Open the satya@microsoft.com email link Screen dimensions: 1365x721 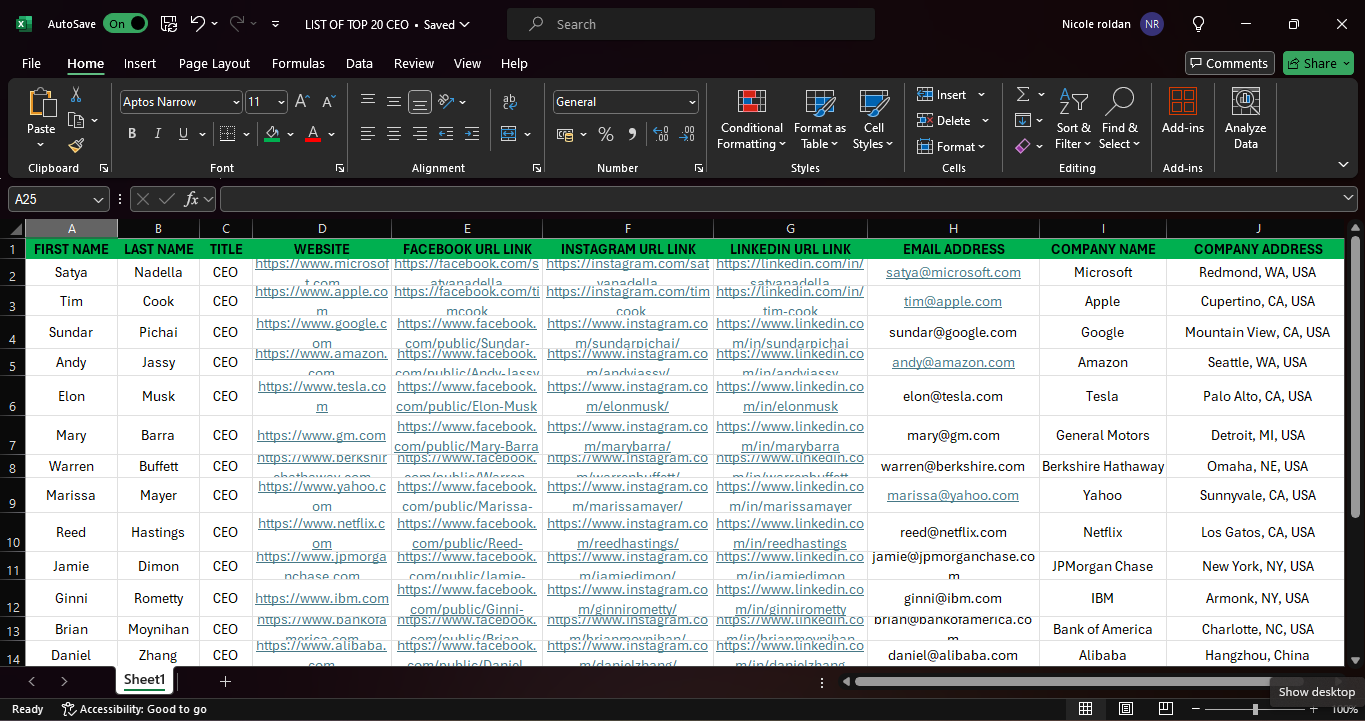tap(953, 272)
